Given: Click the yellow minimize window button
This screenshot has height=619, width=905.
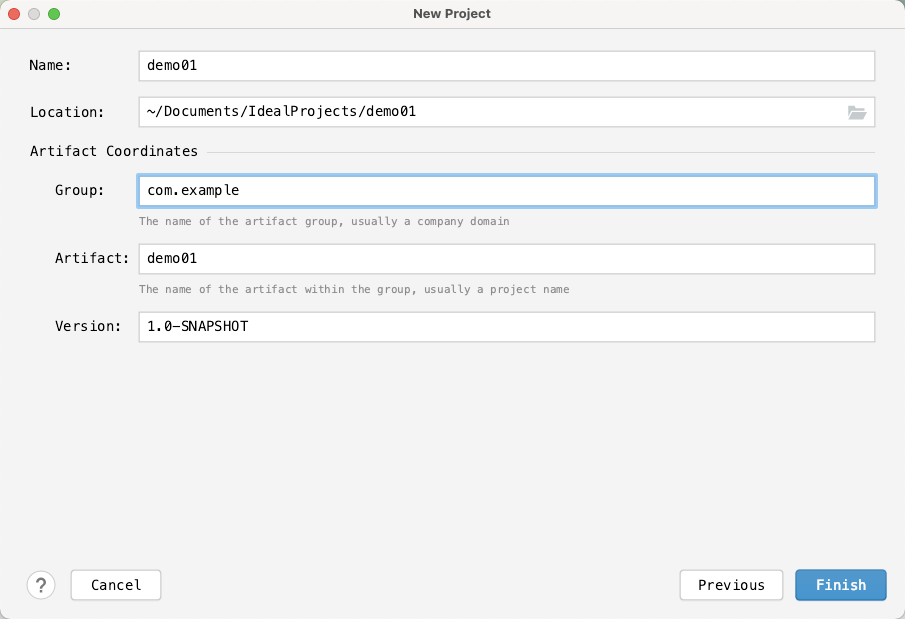Looking at the screenshot, I should [34, 14].
